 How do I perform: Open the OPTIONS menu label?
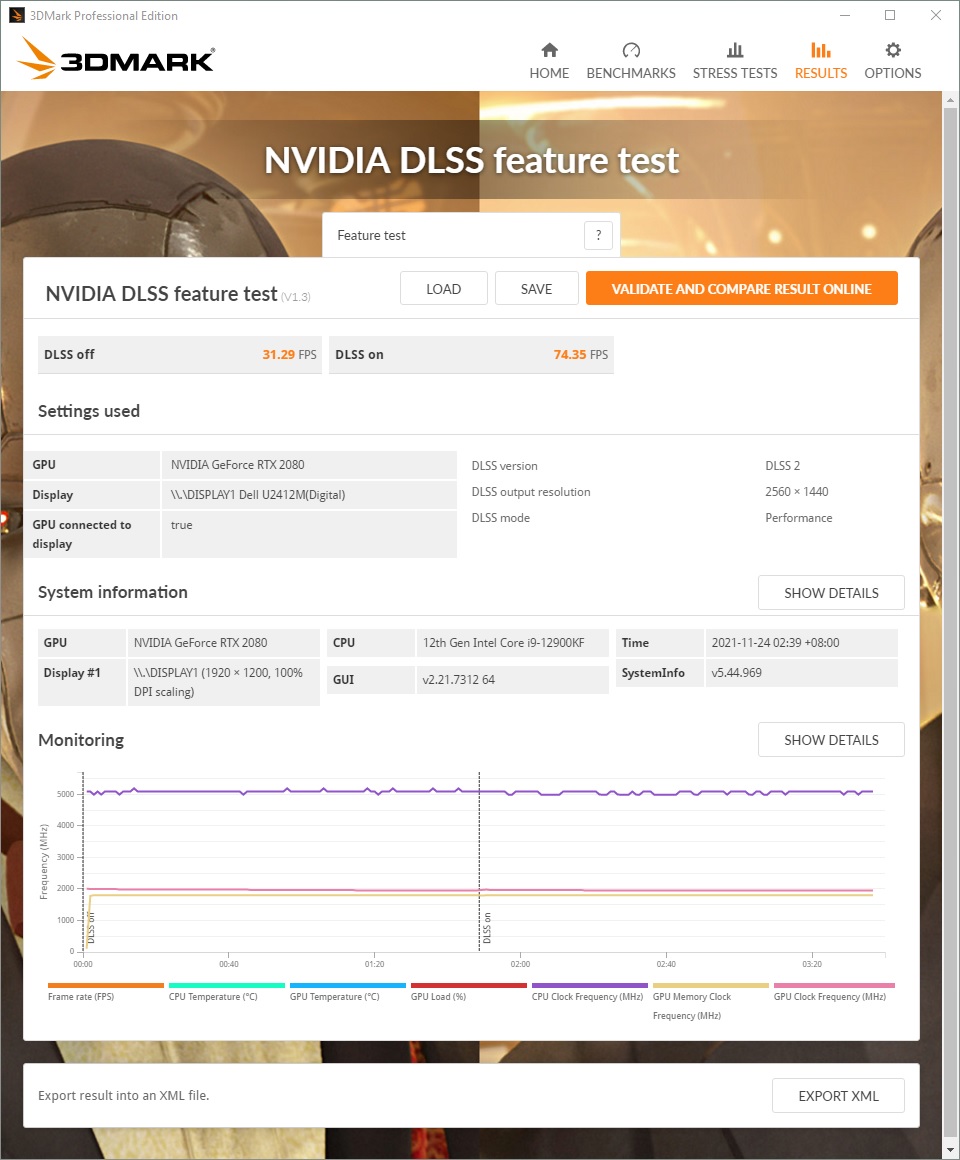click(x=893, y=73)
